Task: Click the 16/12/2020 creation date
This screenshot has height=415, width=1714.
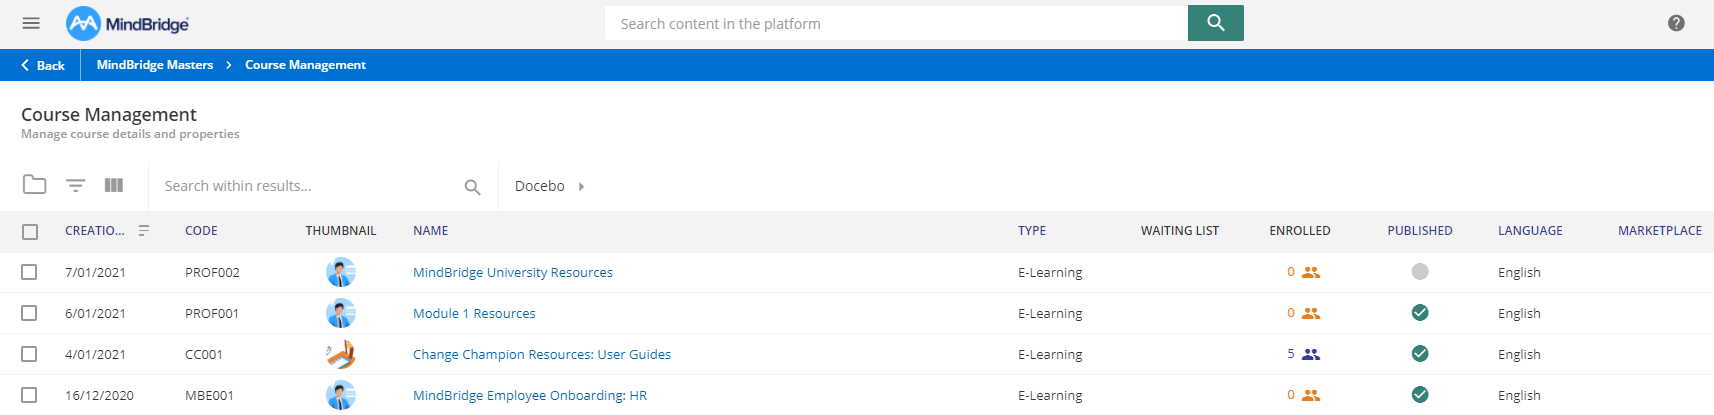Action: pyautogui.click(x=99, y=395)
